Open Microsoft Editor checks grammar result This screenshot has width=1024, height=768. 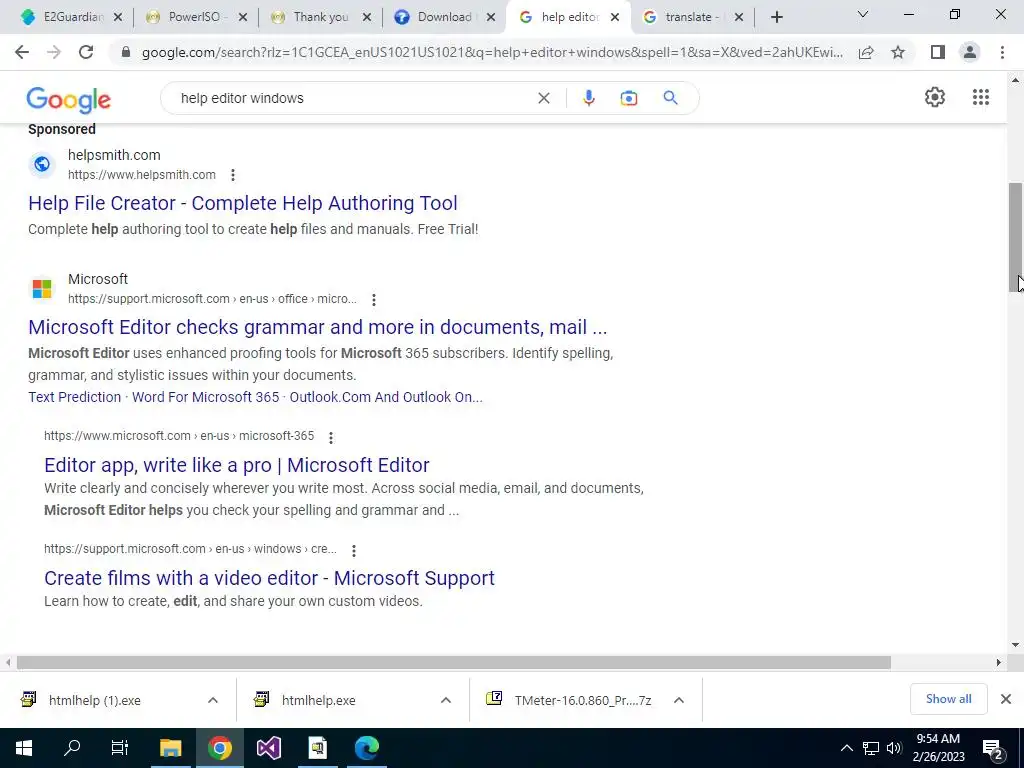pos(317,327)
